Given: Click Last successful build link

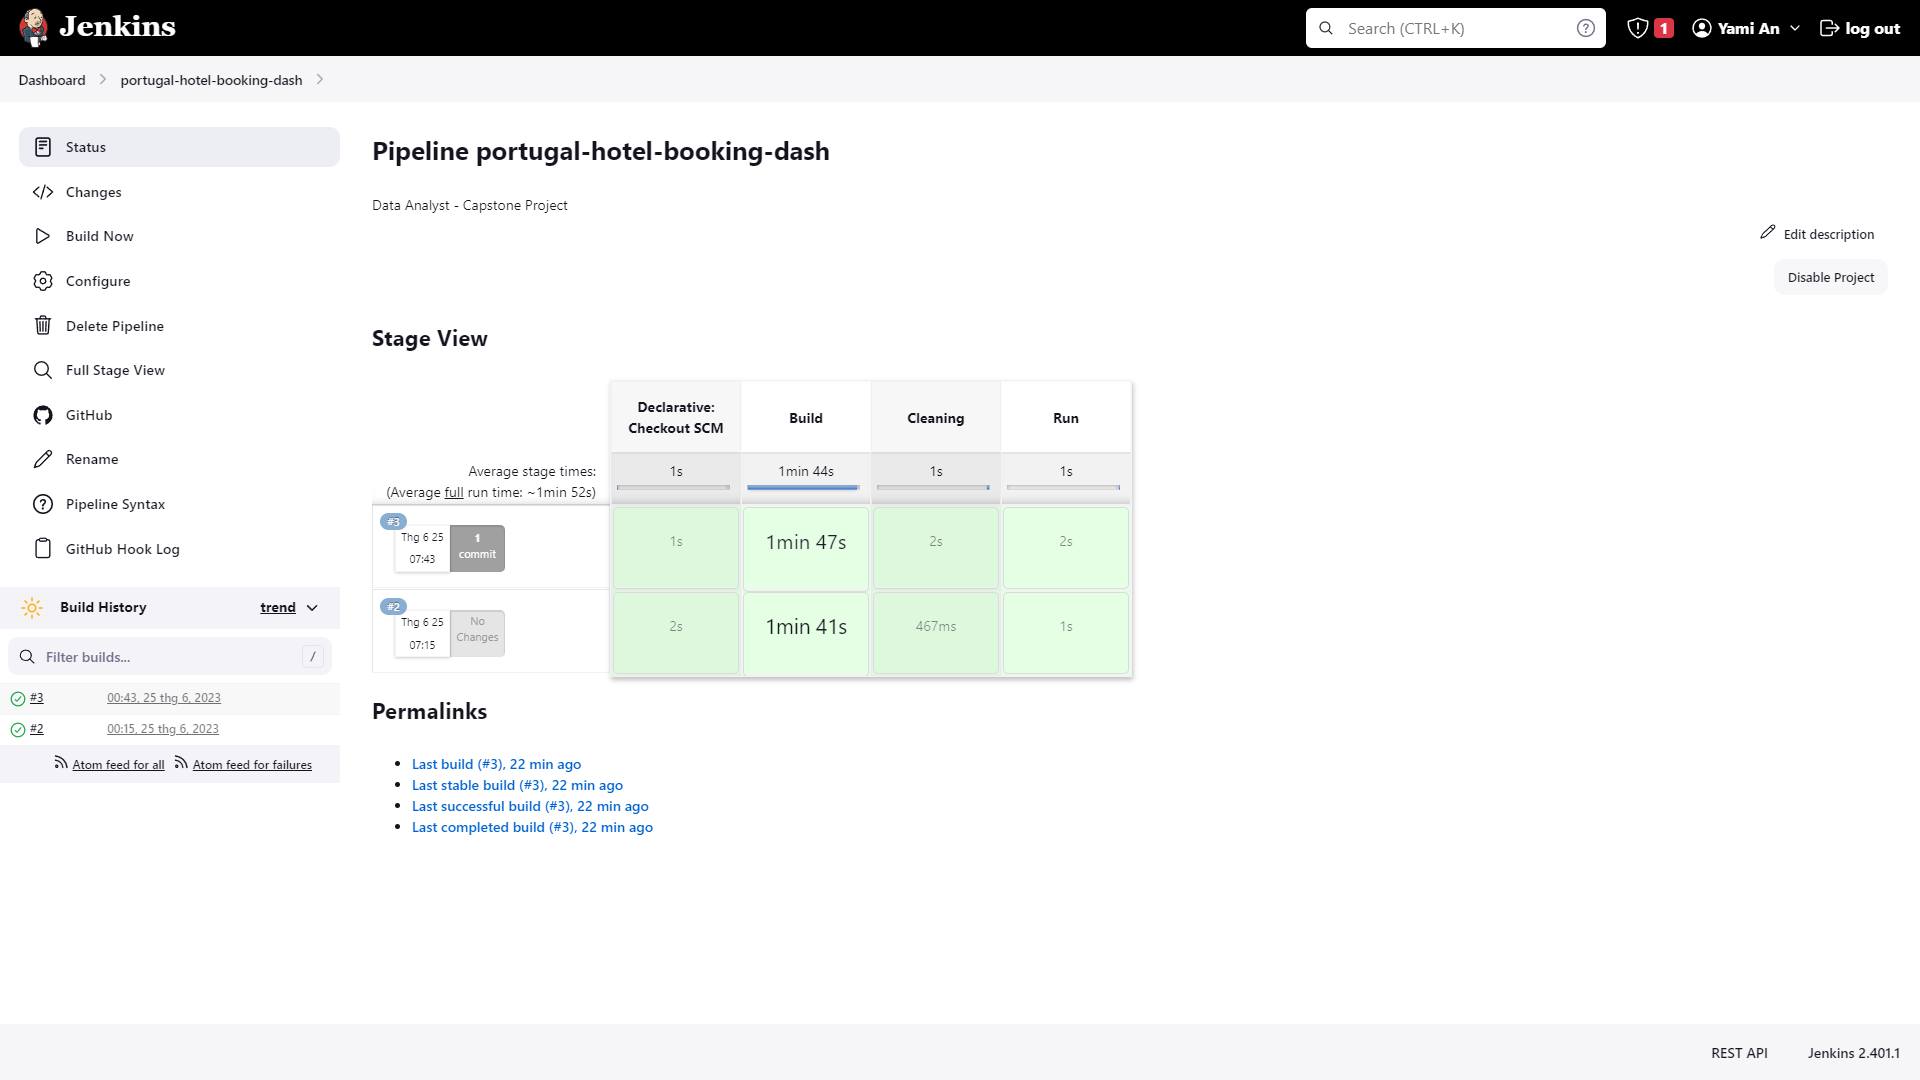Looking at the screenshot, I should tap(530, 806).
